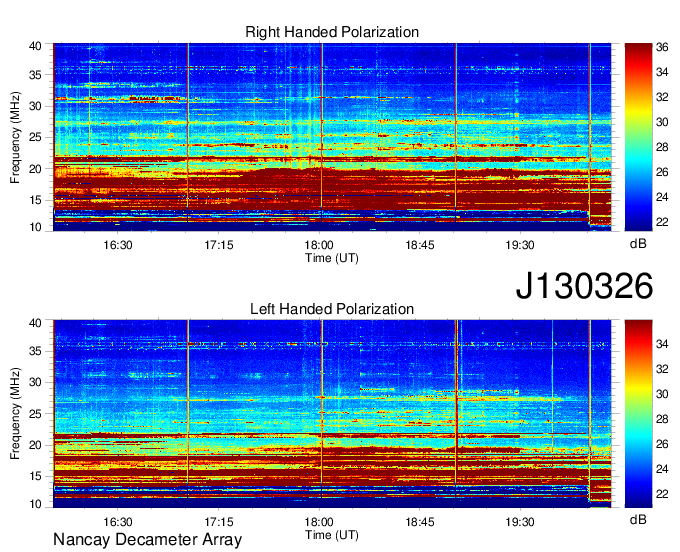Select "Time (UT)" label under the Right Handed plot
Screen dimensions: 680x552
[x=332, y=258]
